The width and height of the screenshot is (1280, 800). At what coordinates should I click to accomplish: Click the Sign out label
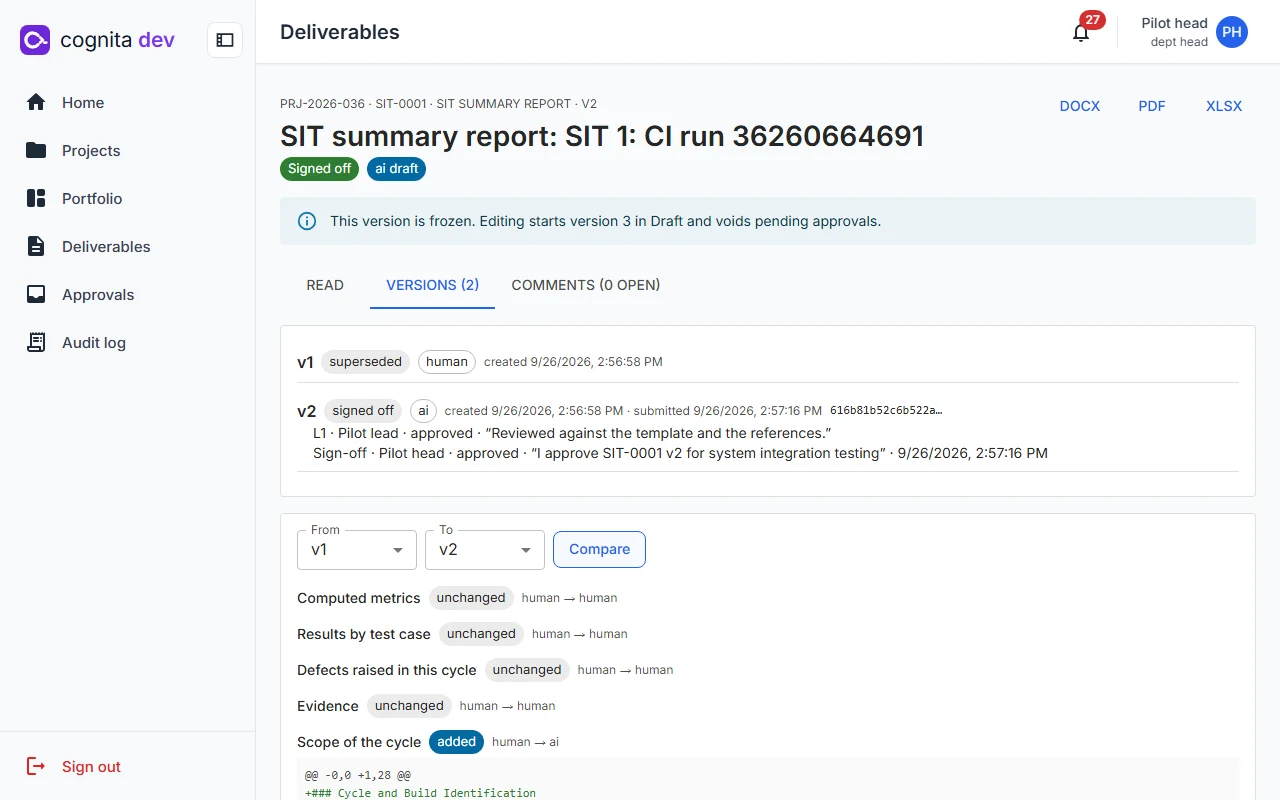tap(91, 767)
